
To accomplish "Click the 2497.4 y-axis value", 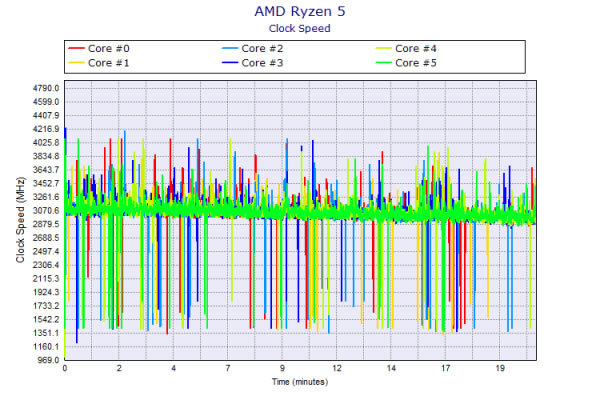I will pos(46,251).
